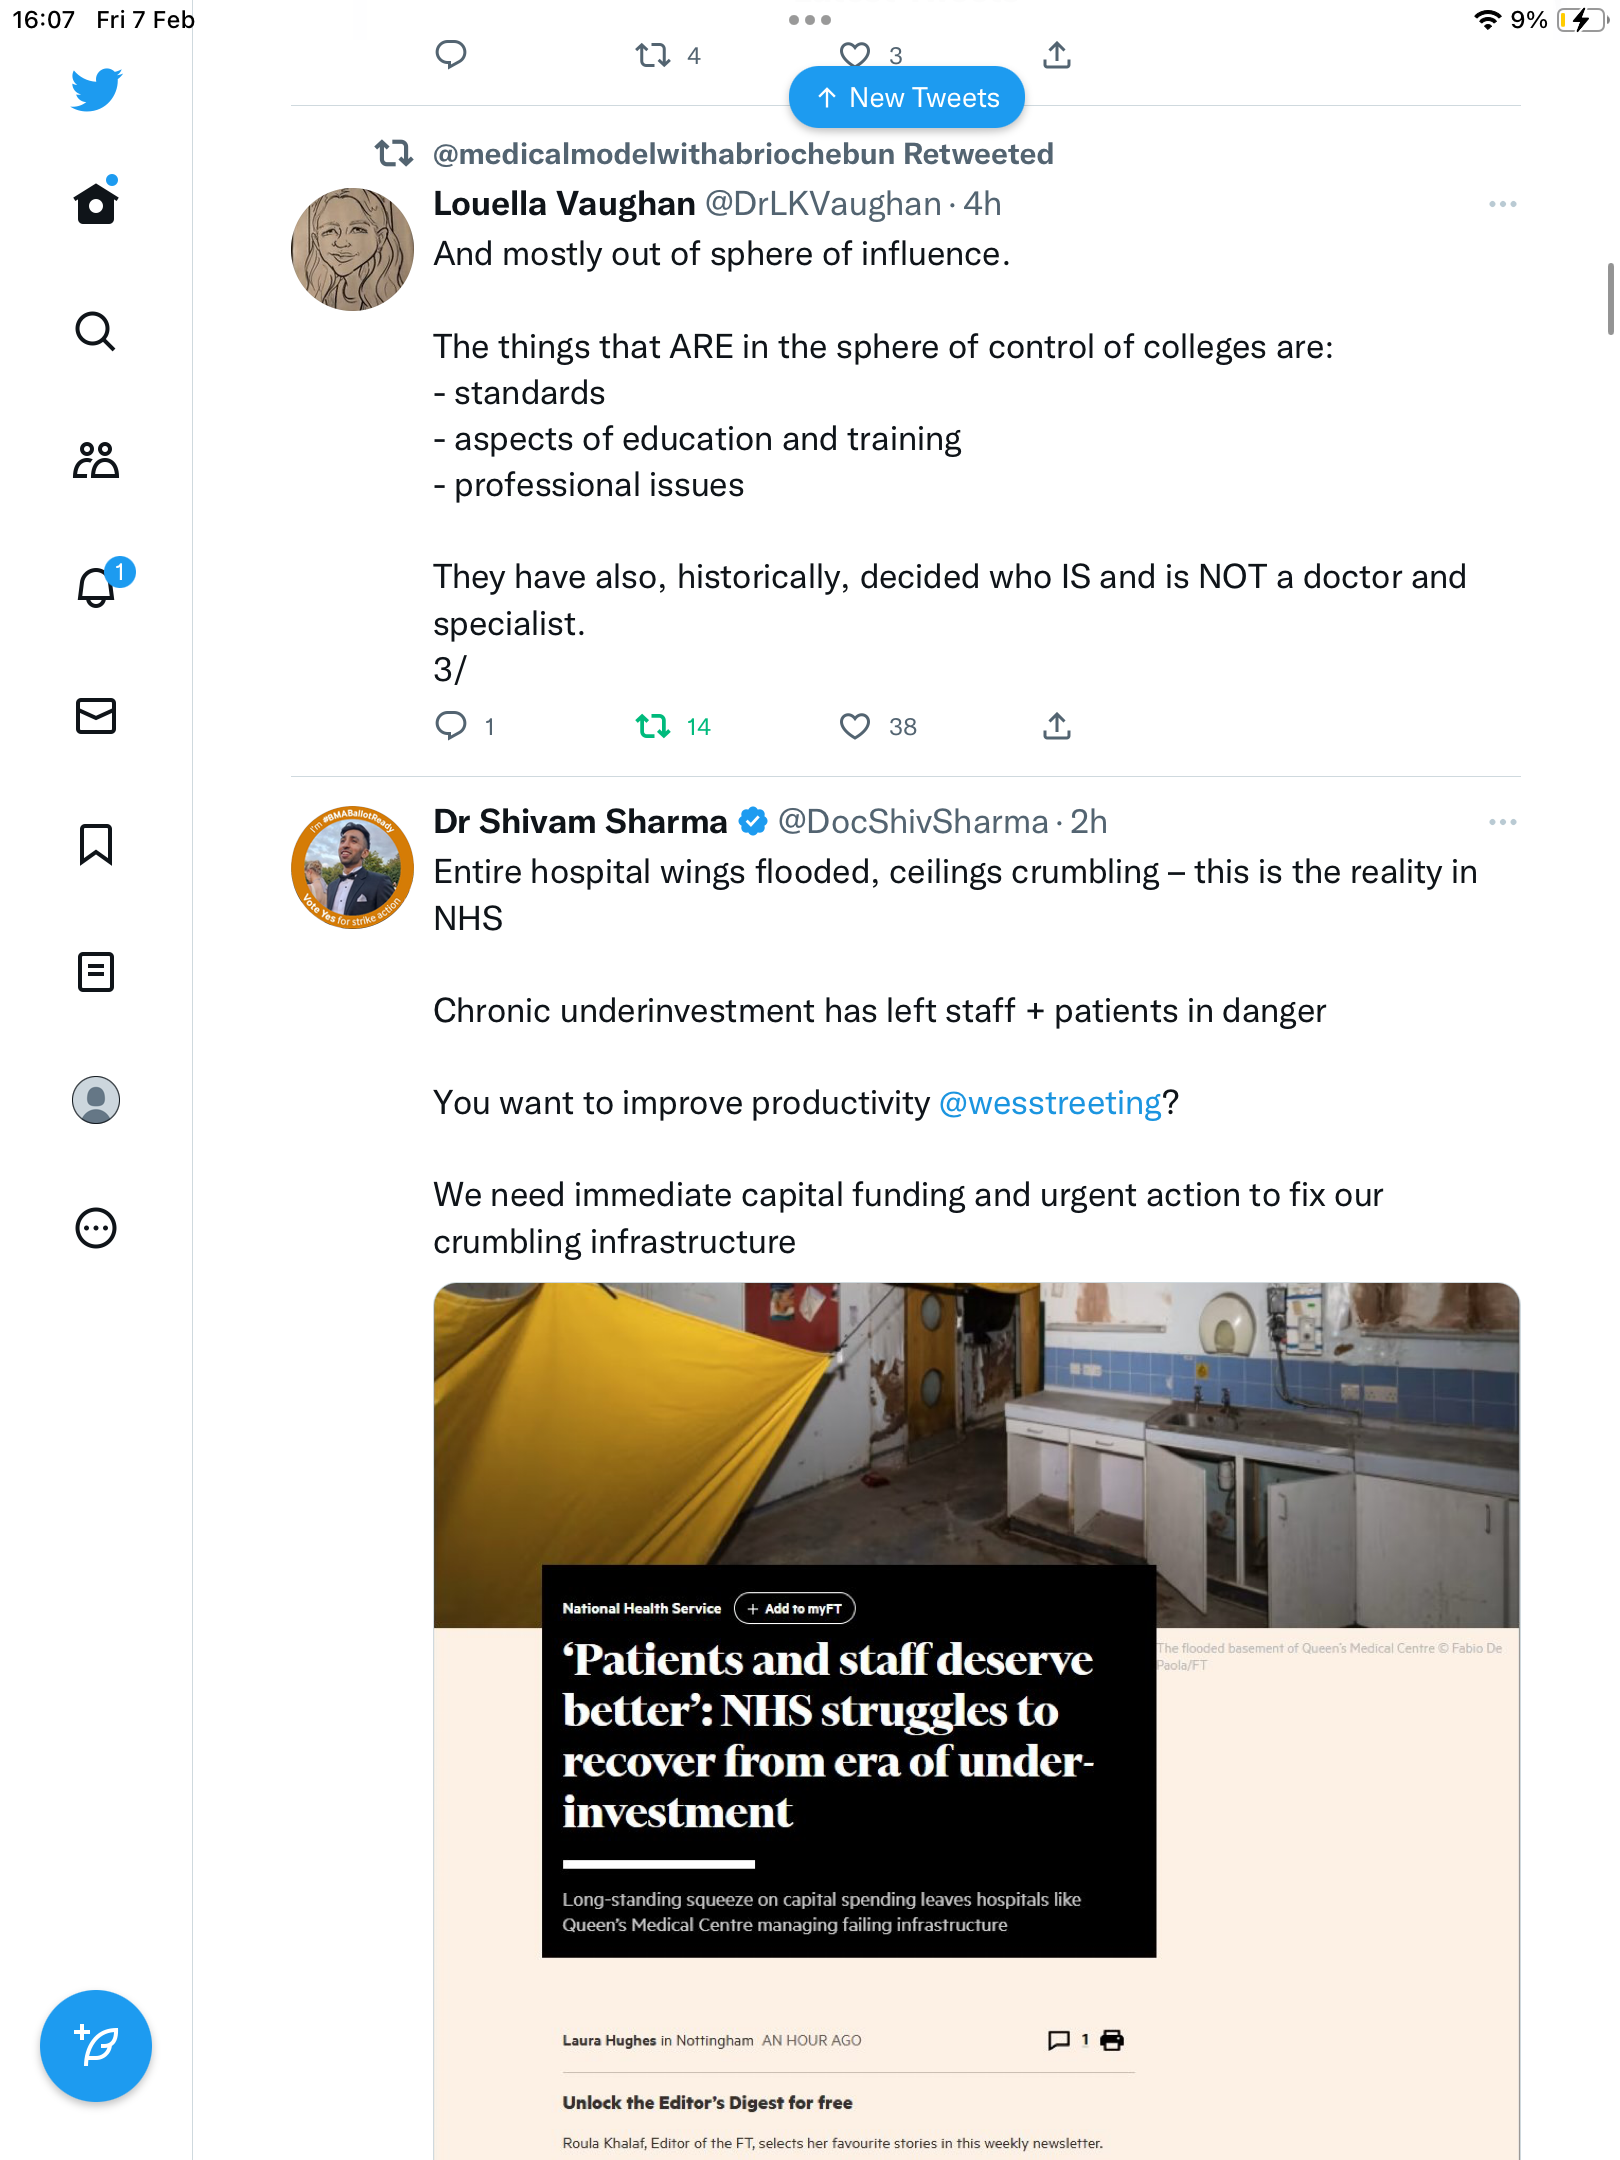The height and width of the screenshot is (2160, 1620).
Task: Open more options on Louella Vaughan's tweet
Action: click(x=1502, y=204)
